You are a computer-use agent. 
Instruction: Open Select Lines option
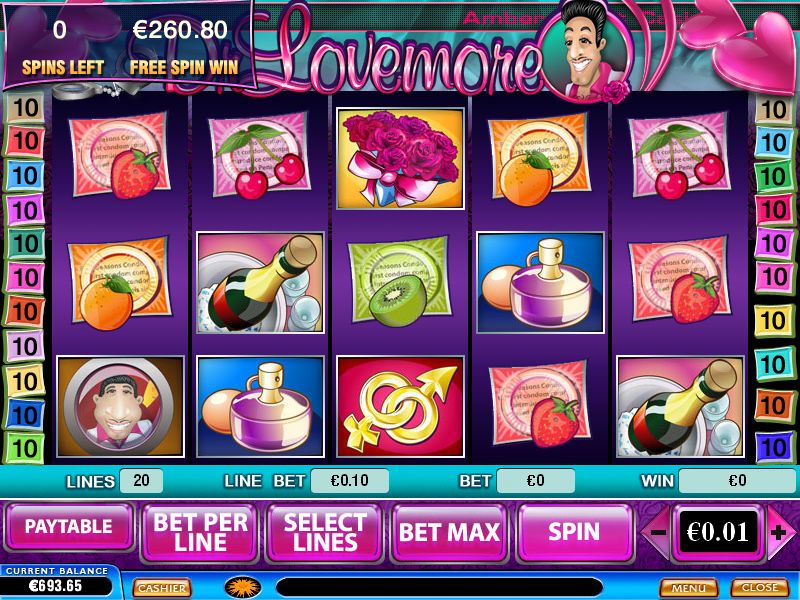point(325,532)
